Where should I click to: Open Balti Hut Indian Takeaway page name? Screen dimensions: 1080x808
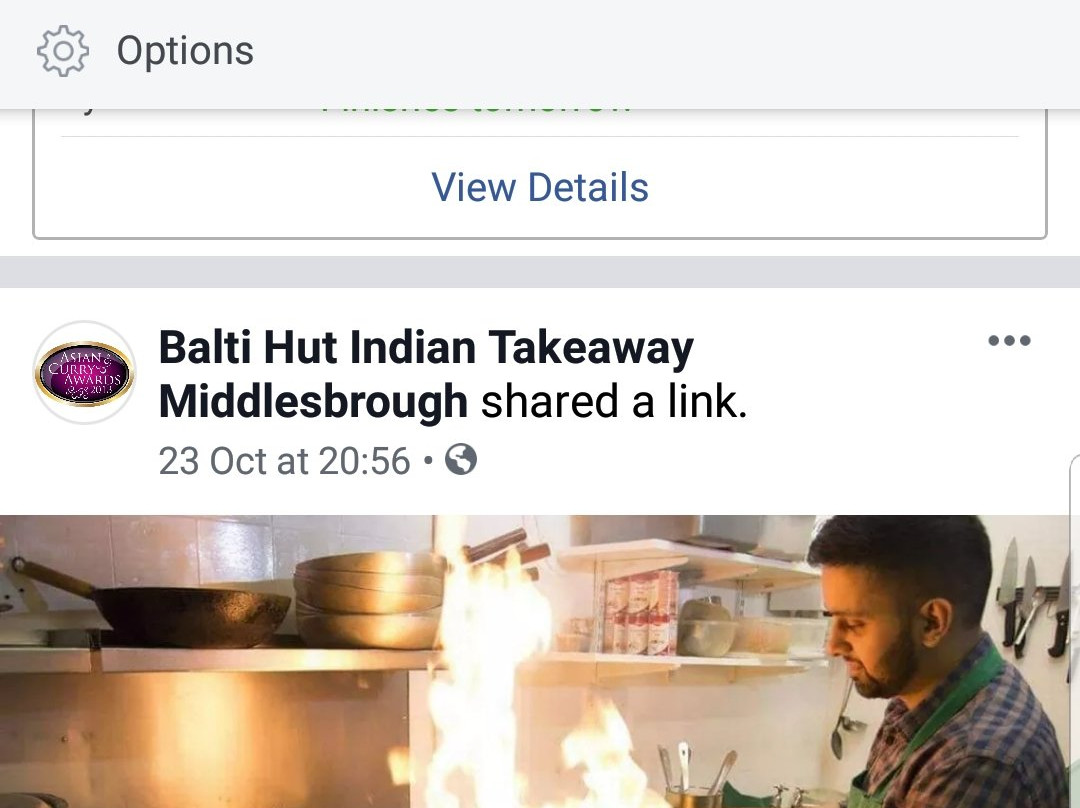click(426, 347)
